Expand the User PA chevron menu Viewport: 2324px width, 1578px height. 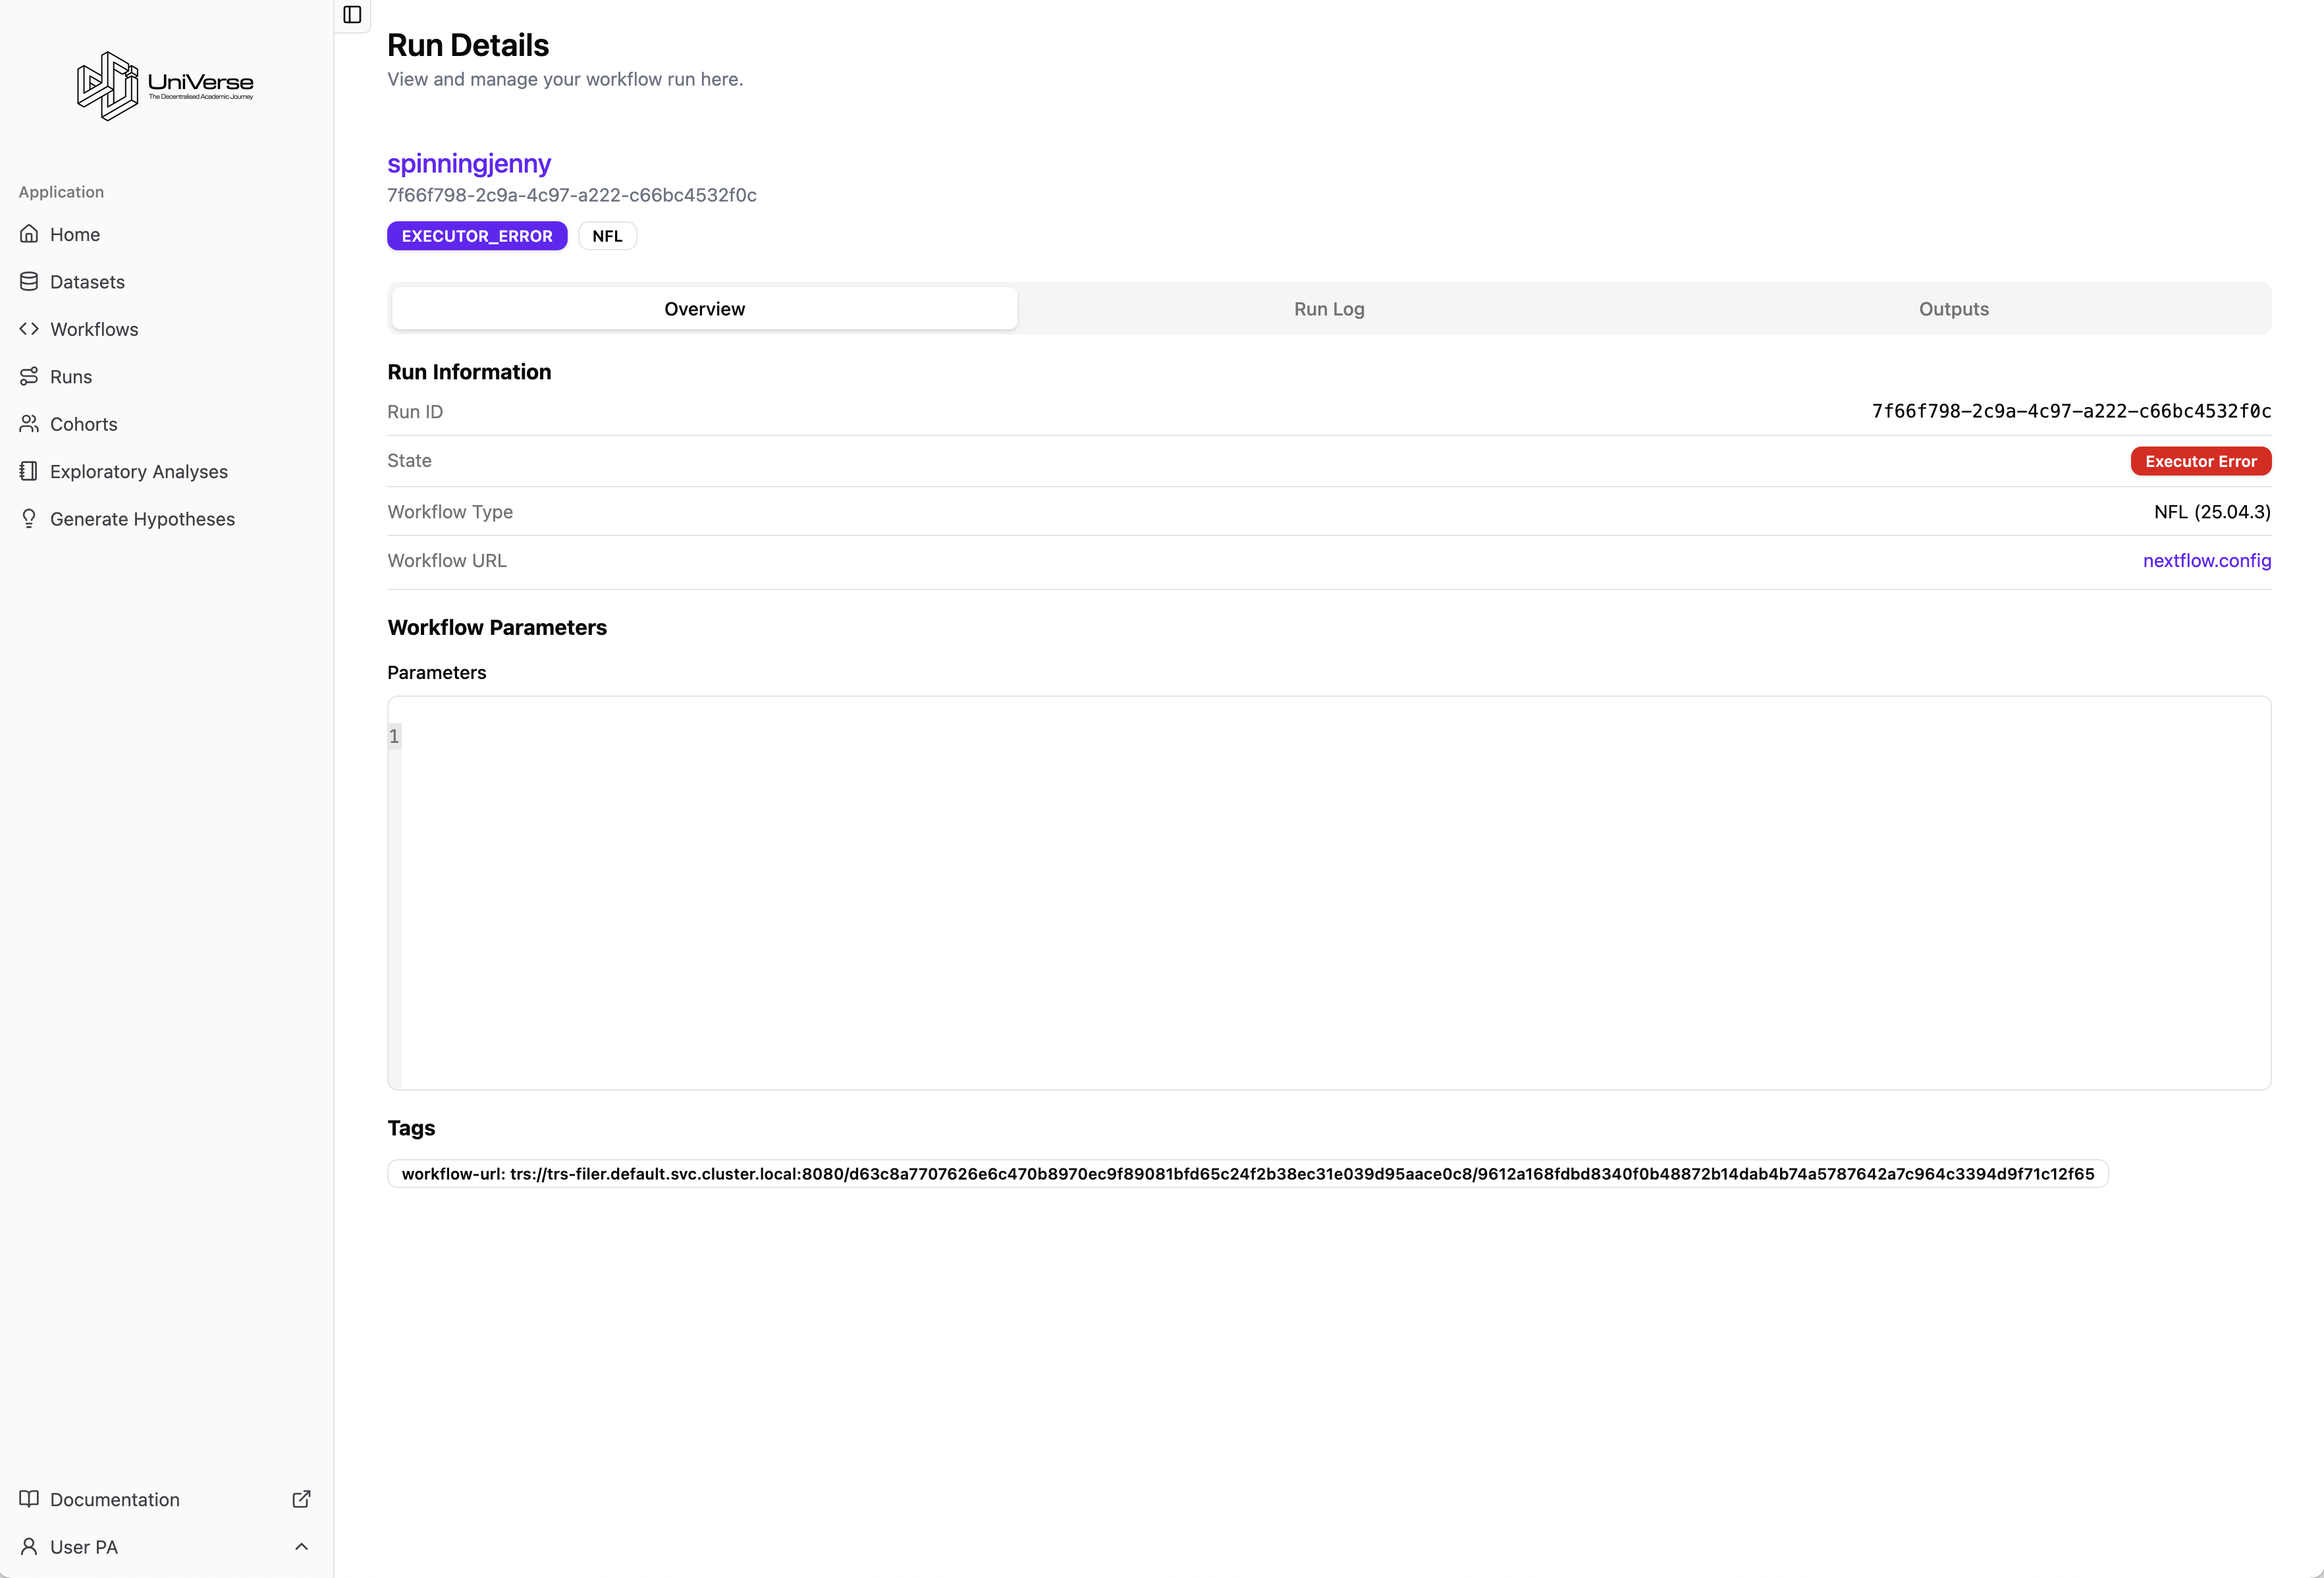pyautogui.click(x=301, y=1547)
